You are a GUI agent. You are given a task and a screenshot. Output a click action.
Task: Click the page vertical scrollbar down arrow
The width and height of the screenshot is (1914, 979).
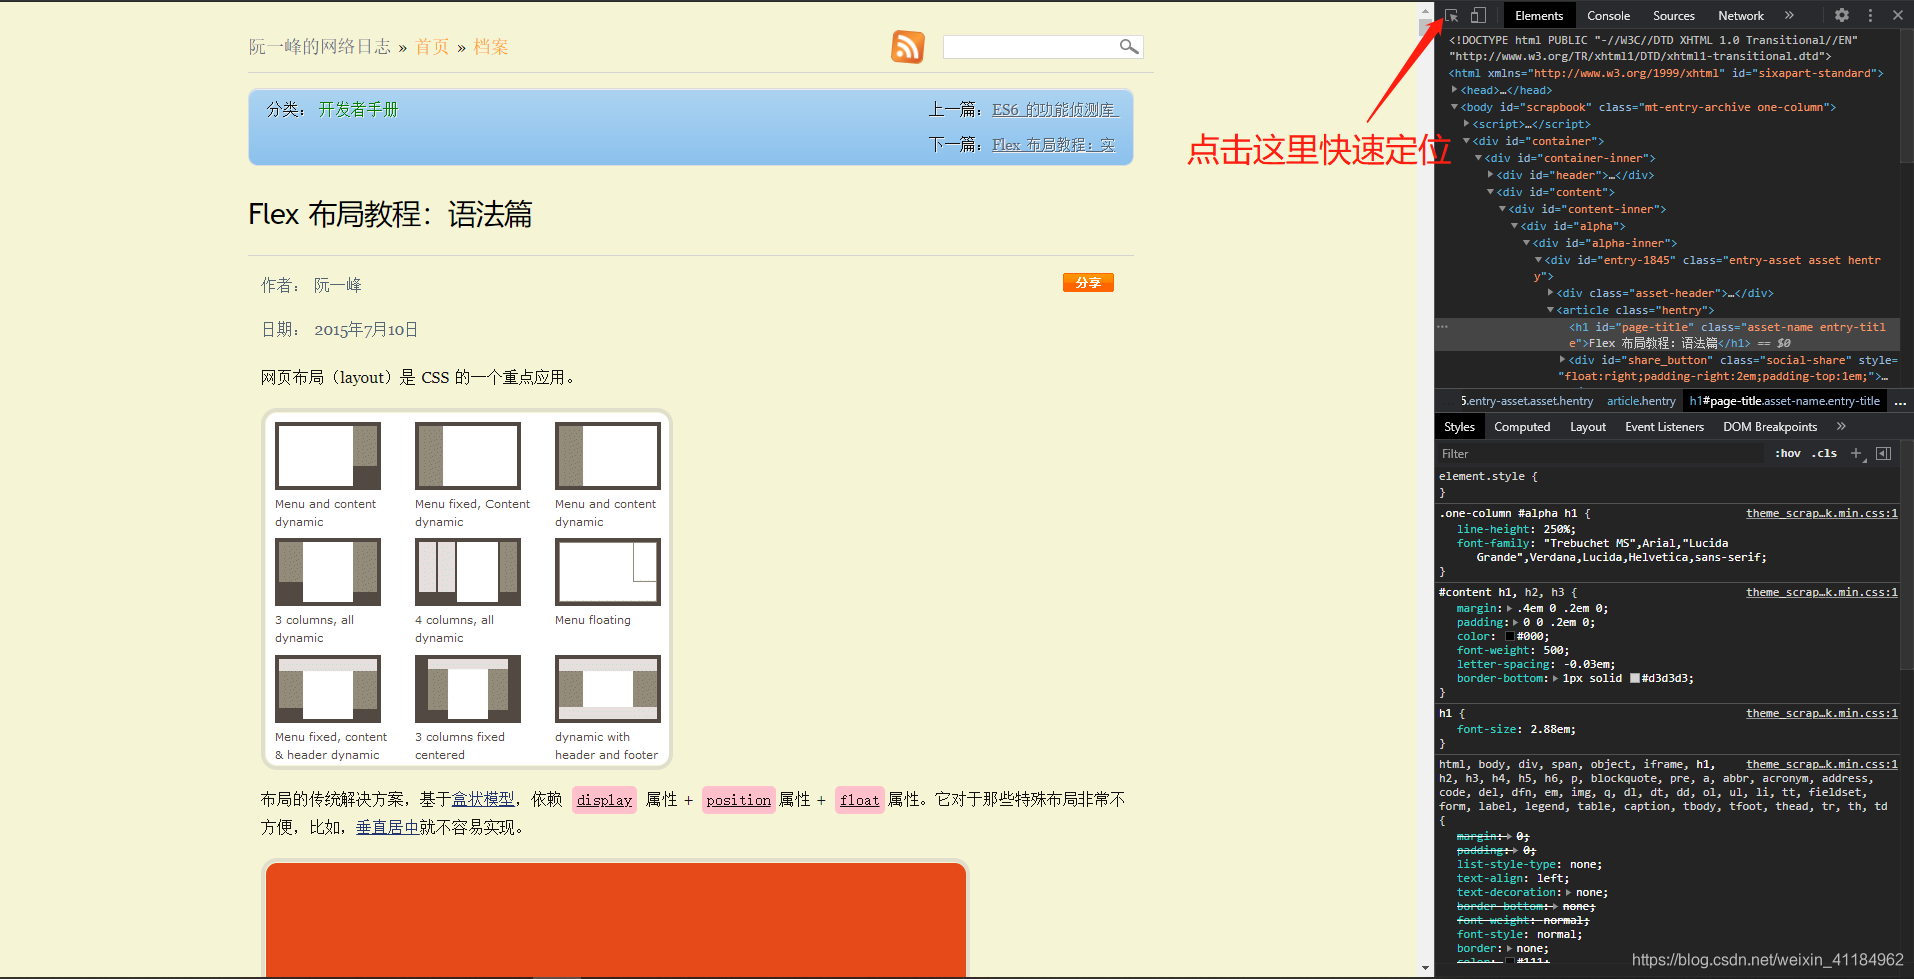click(x=1426, y=968)
